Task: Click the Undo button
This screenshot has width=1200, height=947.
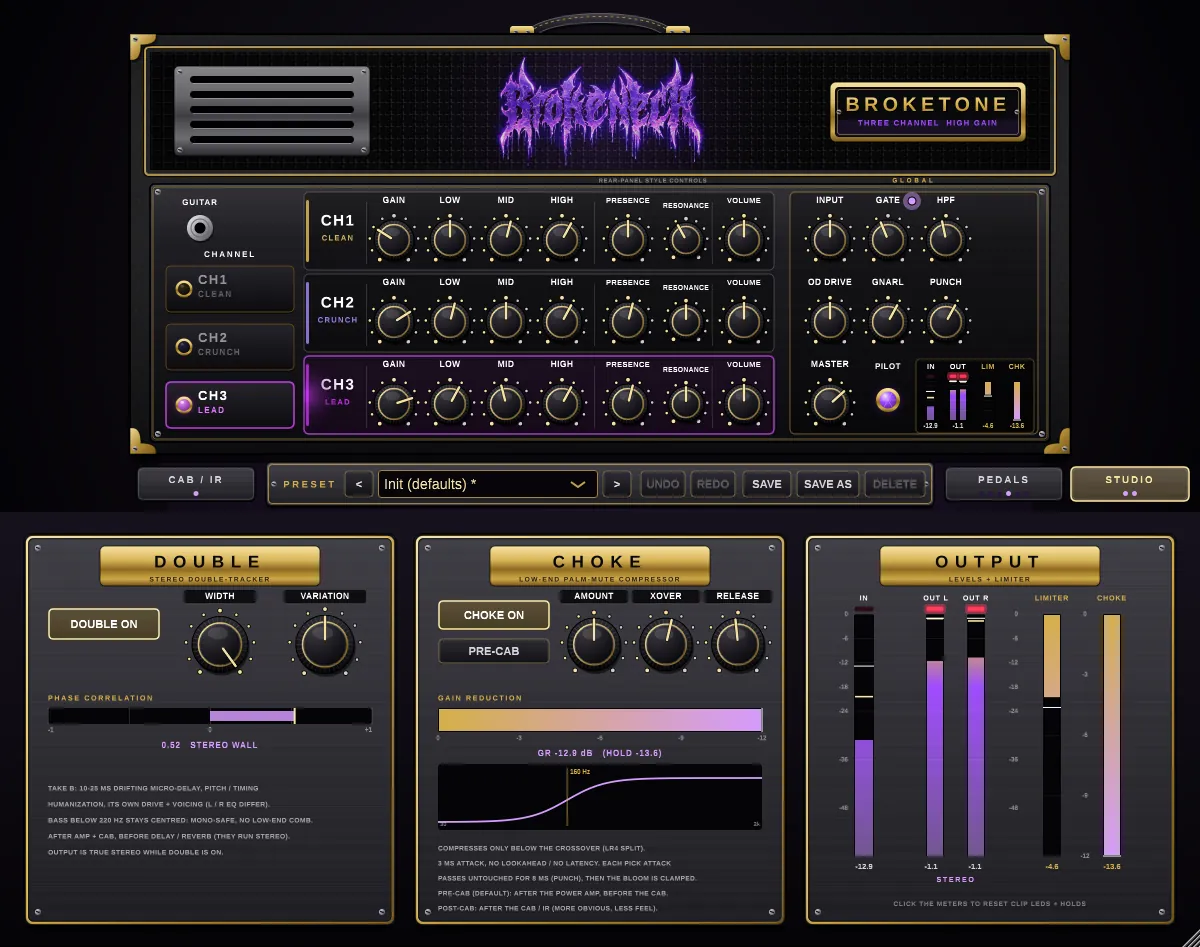Action: pyautogui.click(x=662, y=484)
